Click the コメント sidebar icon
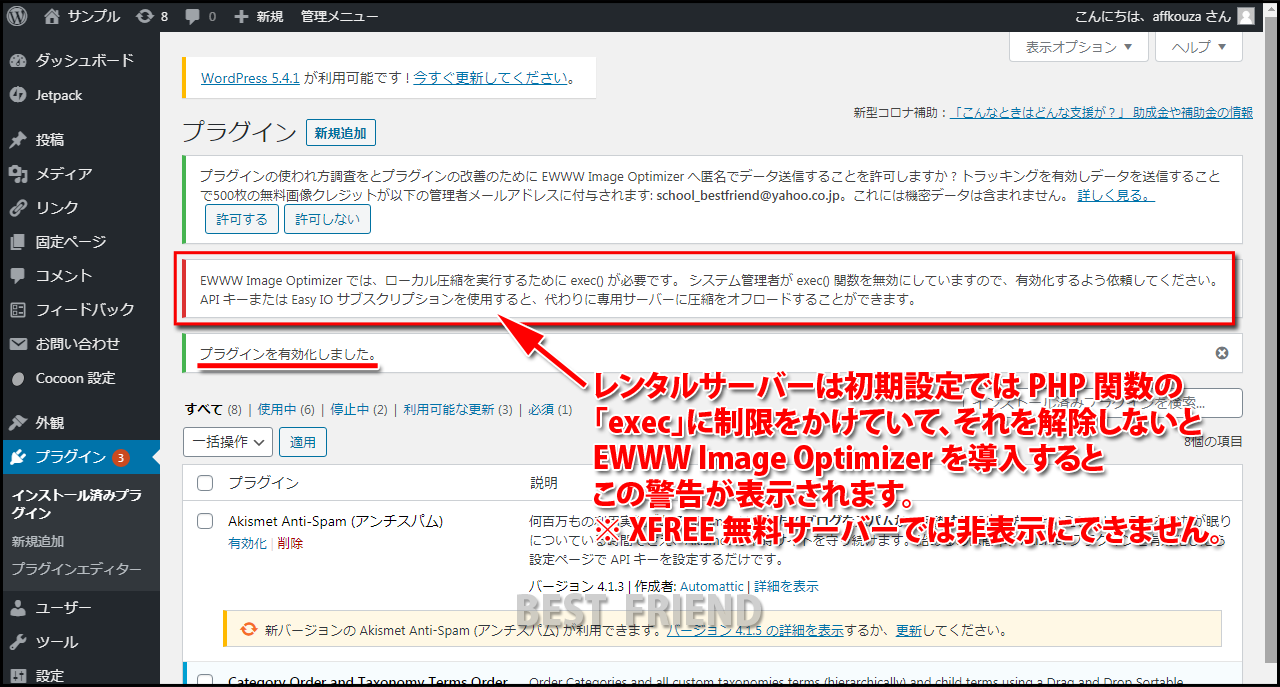Screen dimensions: 1280x687 [18, 276]
